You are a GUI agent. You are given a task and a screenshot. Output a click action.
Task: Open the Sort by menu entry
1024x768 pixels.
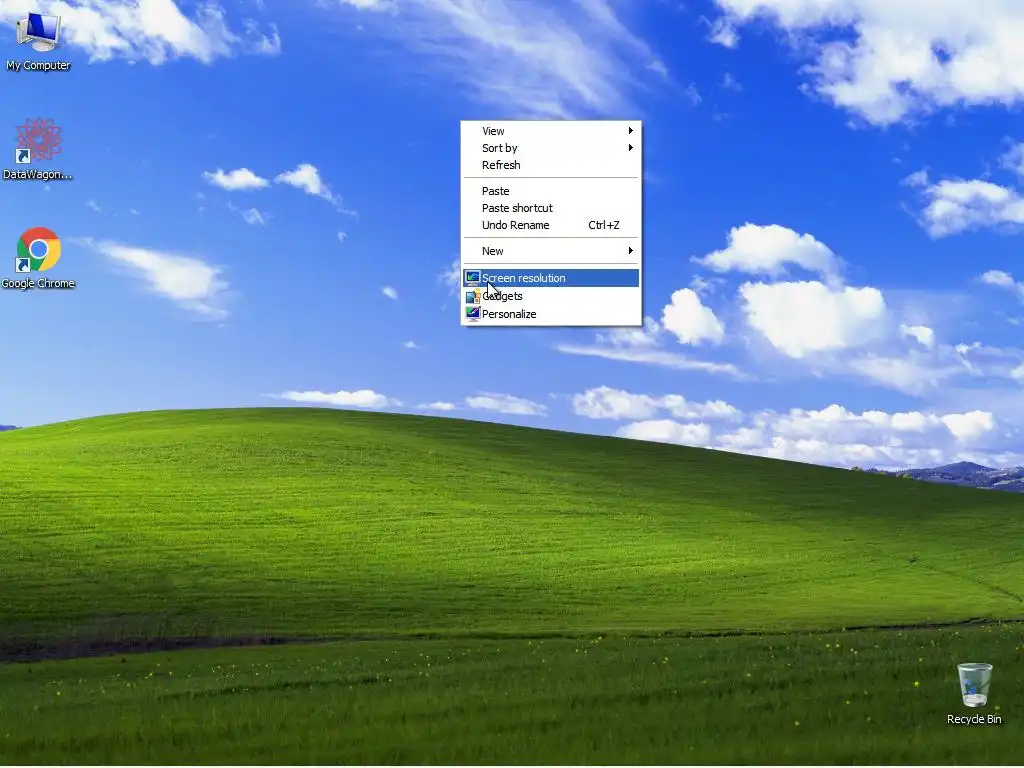coord(551,148)
